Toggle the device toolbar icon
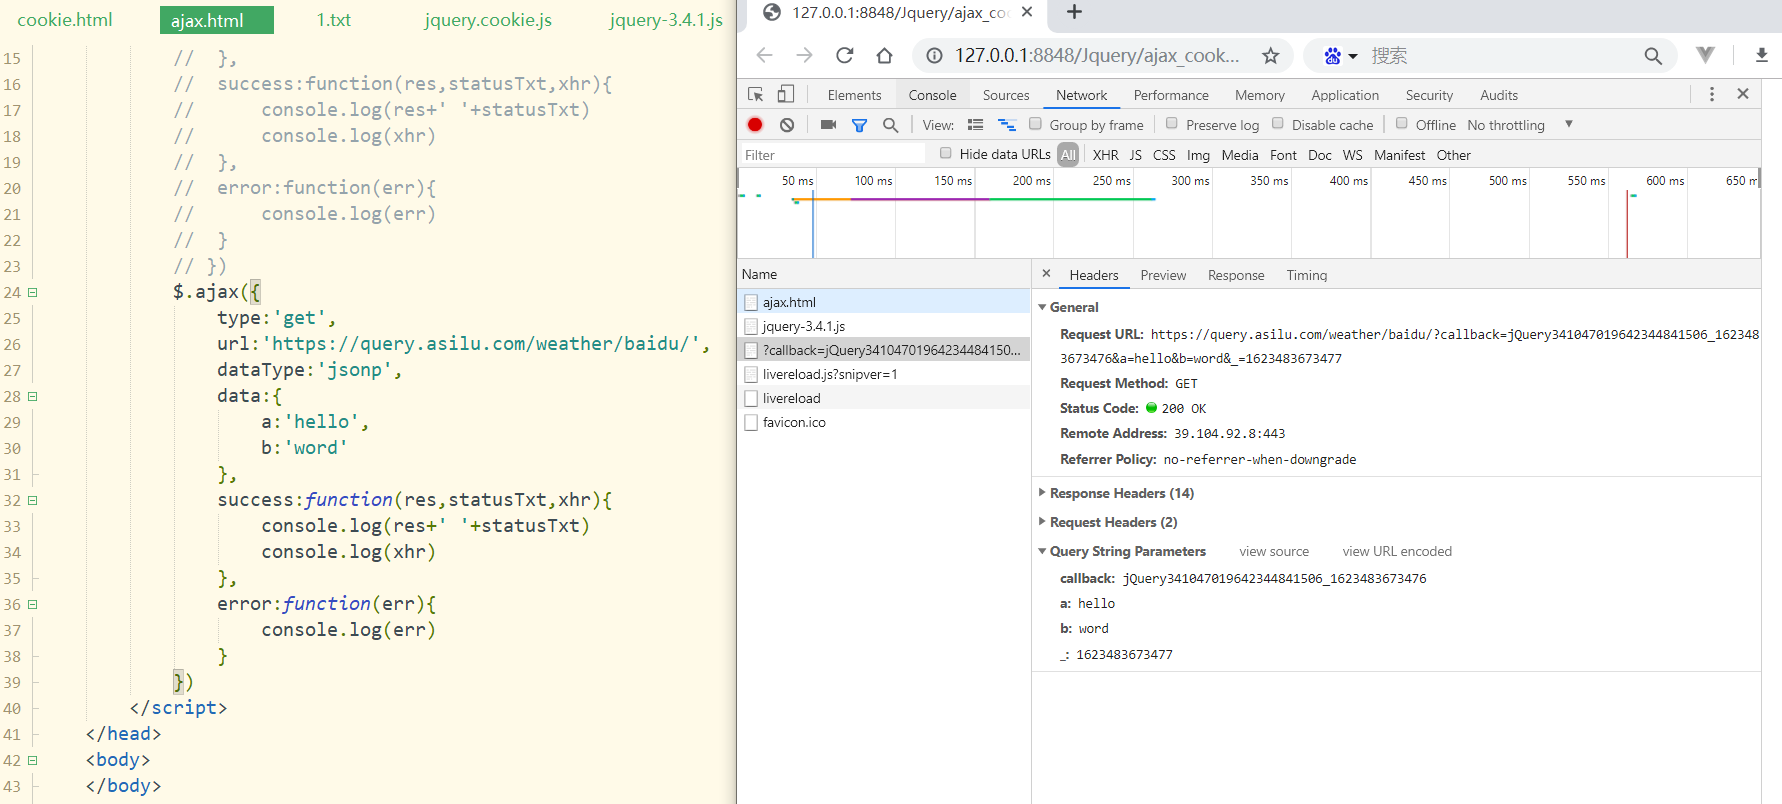Image resolution: width=1782 pixels, height=804 pixels. point(786,94)
